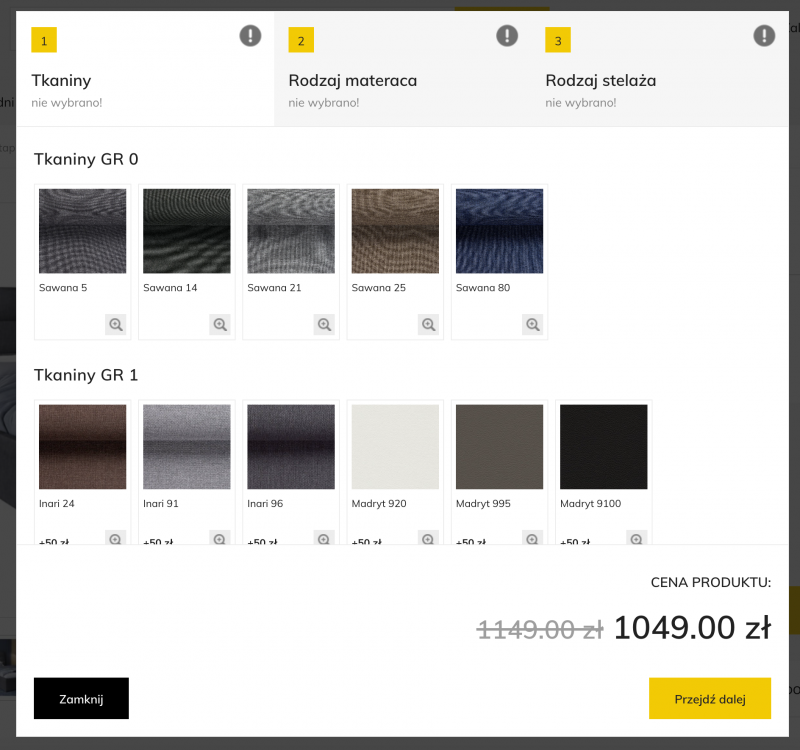Pick the Madryt 920 white swatch

tap(395, 447)
